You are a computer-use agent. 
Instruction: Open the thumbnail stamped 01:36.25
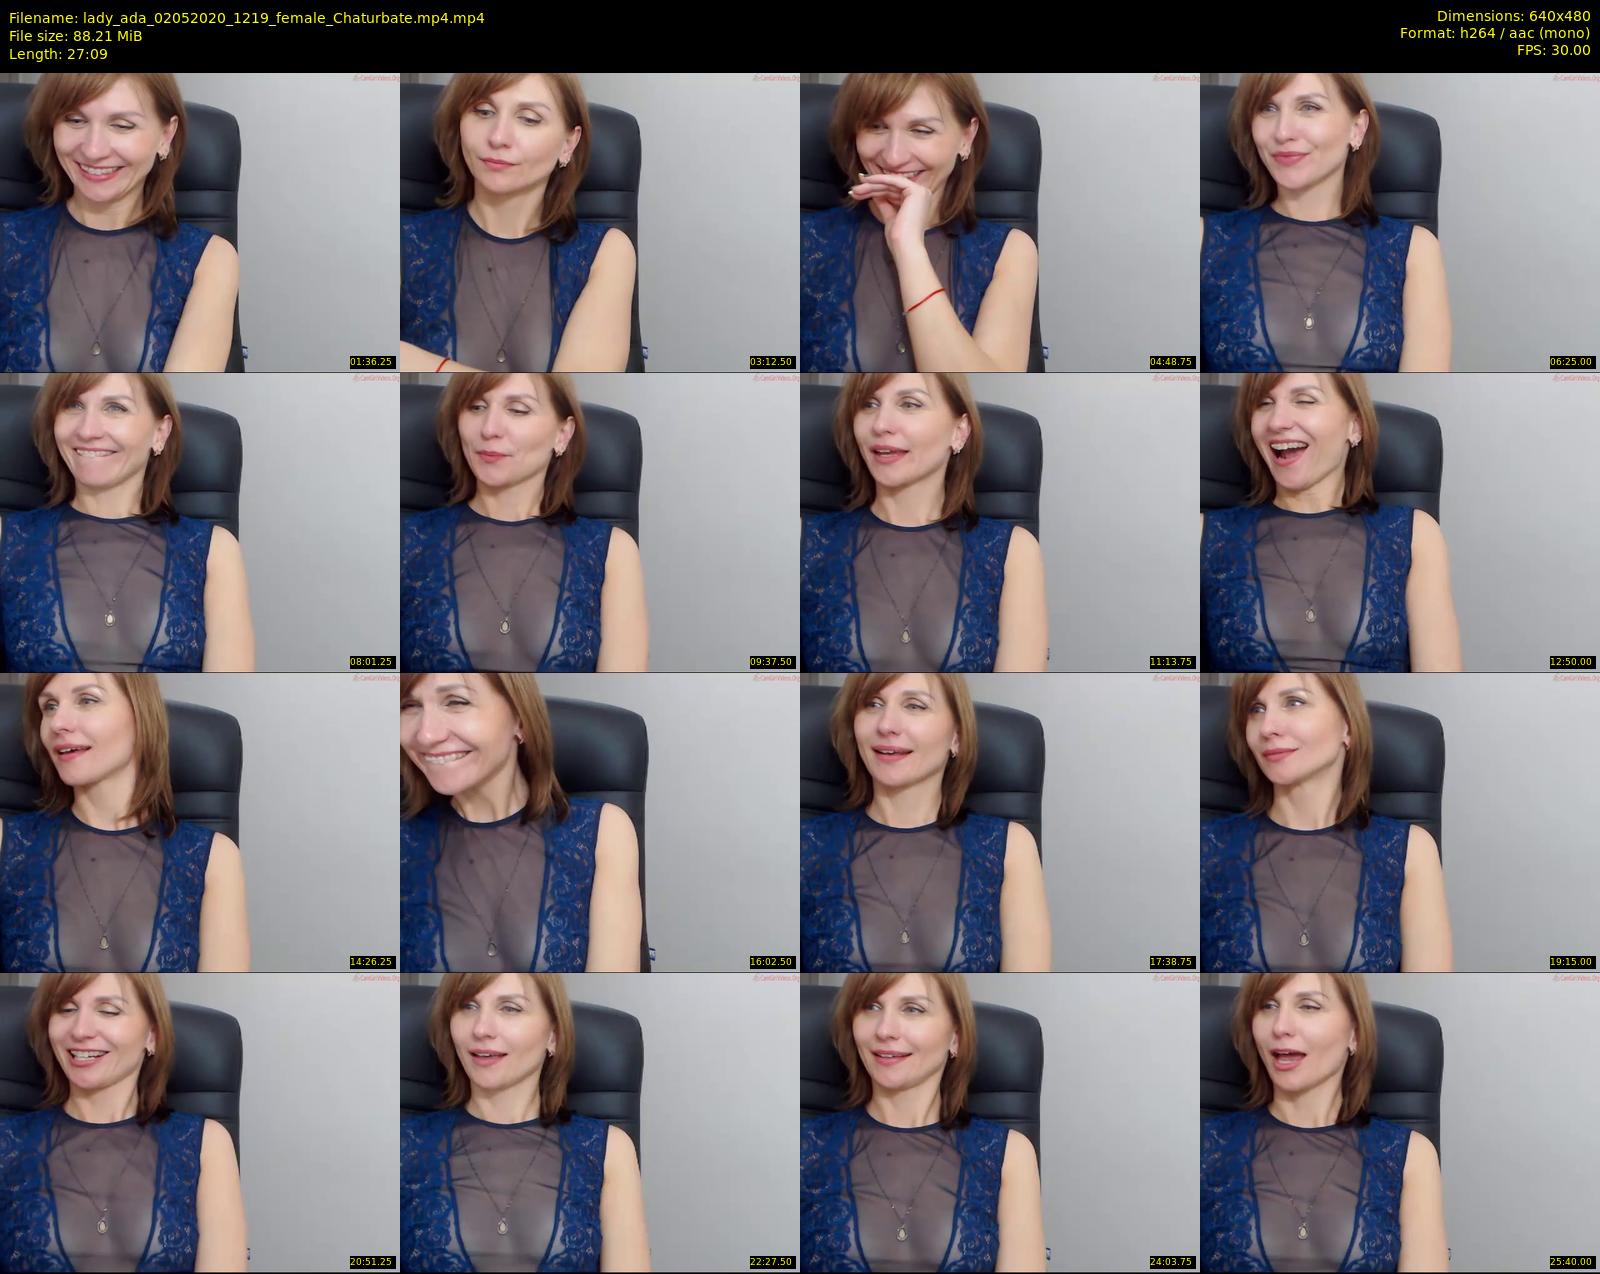200,222
